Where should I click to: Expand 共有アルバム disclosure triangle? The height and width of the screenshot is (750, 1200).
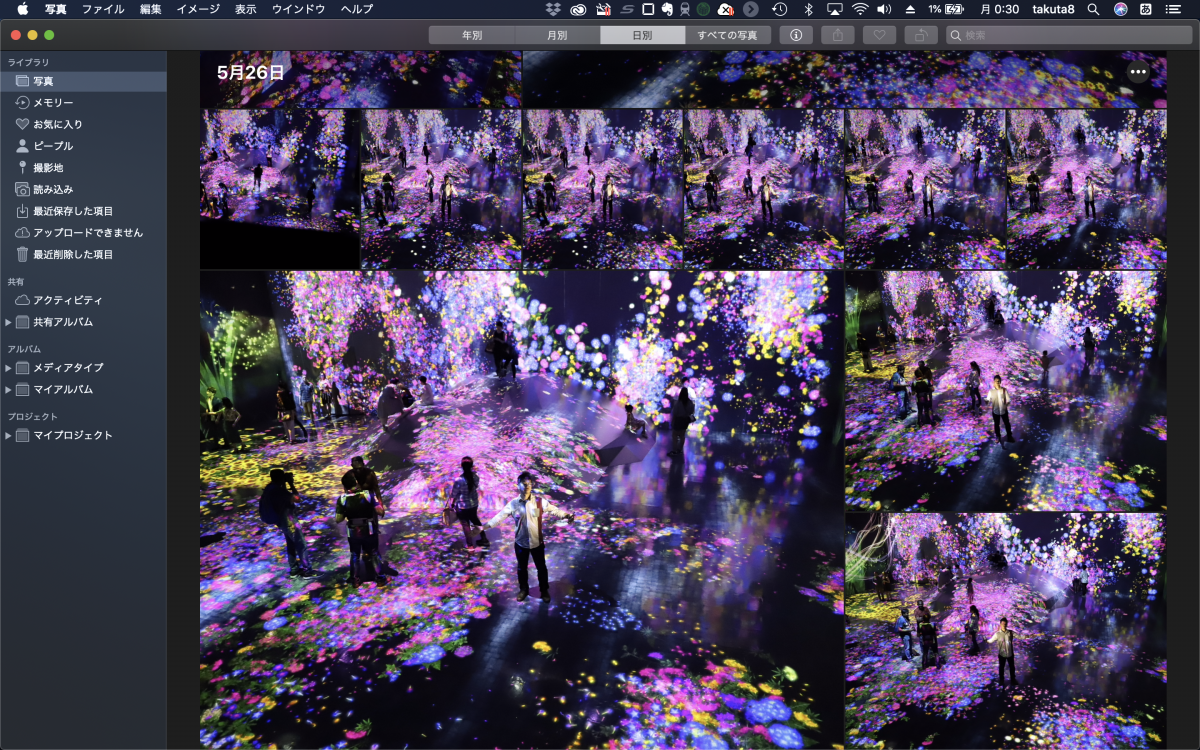[9, 322]
